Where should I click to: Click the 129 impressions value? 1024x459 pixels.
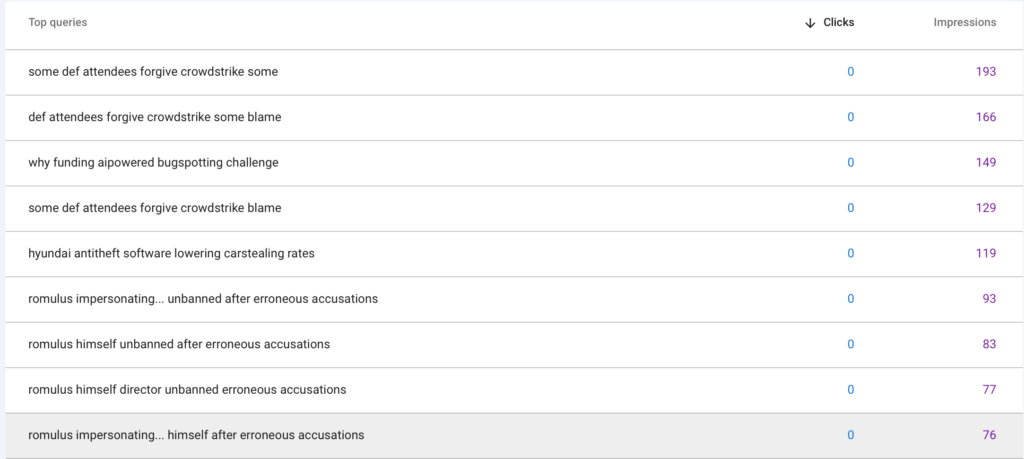(986, 208)
